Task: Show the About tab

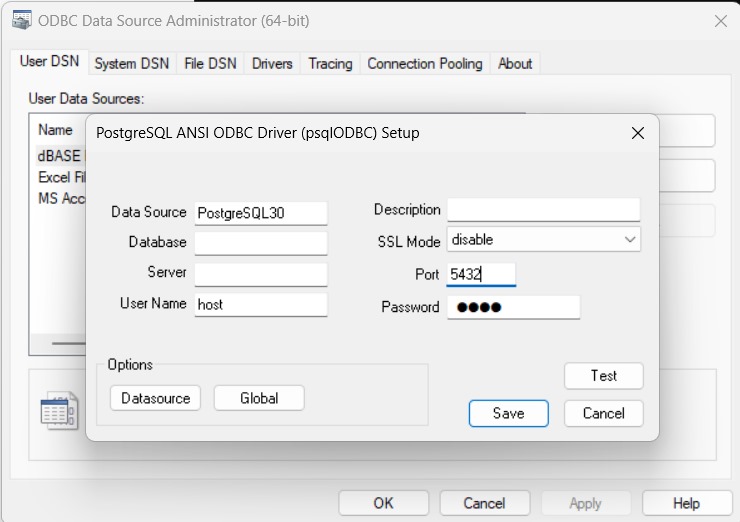Action: [x=515, y=63]
